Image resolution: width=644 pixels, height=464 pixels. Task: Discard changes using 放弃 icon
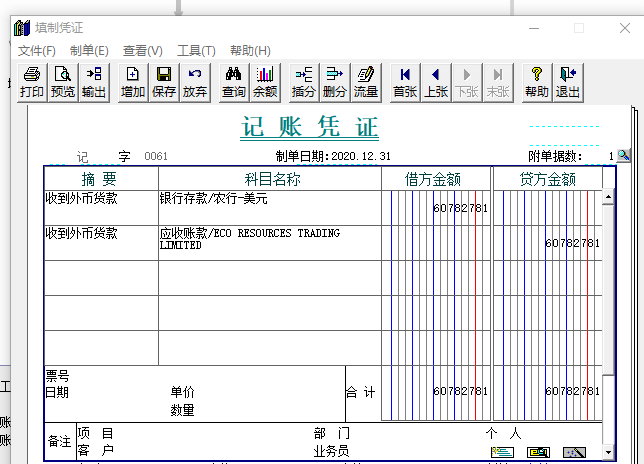195,83
